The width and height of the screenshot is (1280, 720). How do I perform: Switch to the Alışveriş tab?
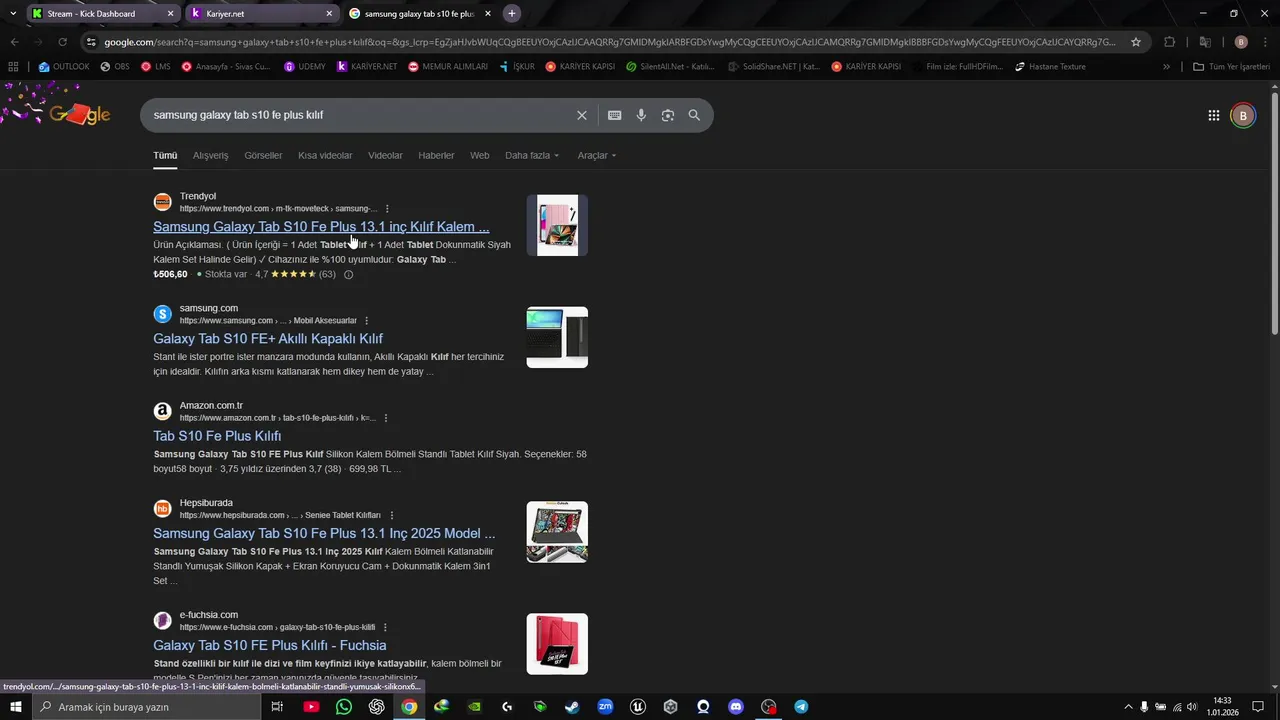pyautogui.click(x=211, y=155)
